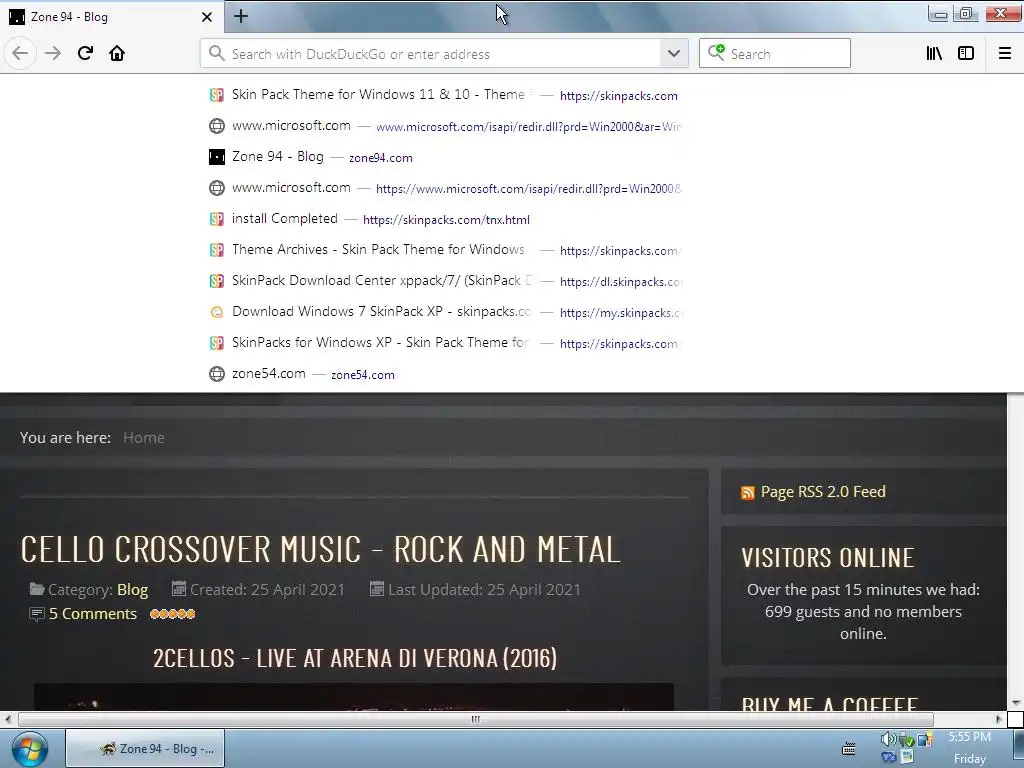The height and width of the screenshot is (768, 1024).
Task: Go forward using the forward arrow button
Action: (53, 54)
